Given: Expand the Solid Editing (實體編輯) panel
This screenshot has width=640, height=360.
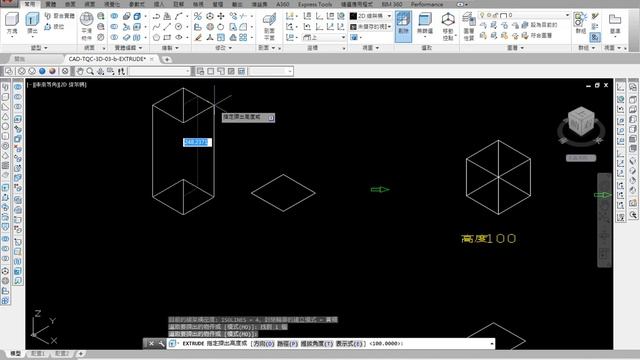Looking at the screenshot, I should click(128, 48).
